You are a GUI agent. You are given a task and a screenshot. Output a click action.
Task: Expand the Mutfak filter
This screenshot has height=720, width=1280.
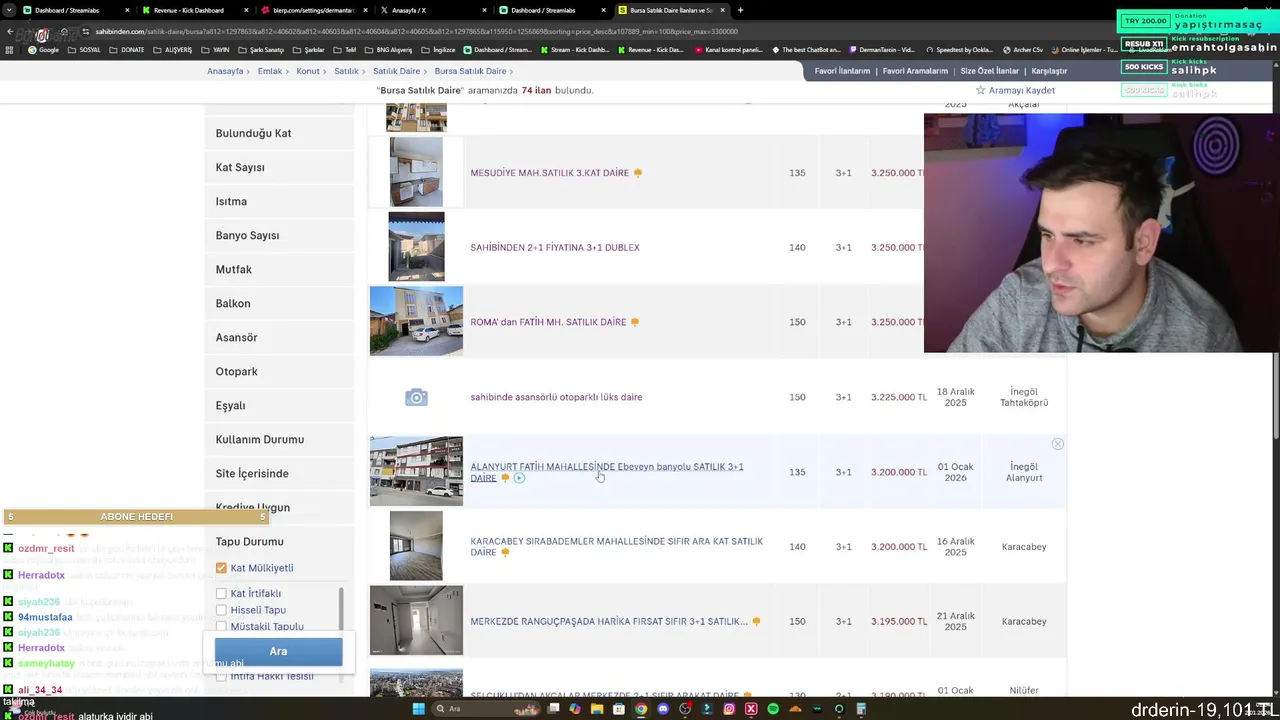pos(279,269)
